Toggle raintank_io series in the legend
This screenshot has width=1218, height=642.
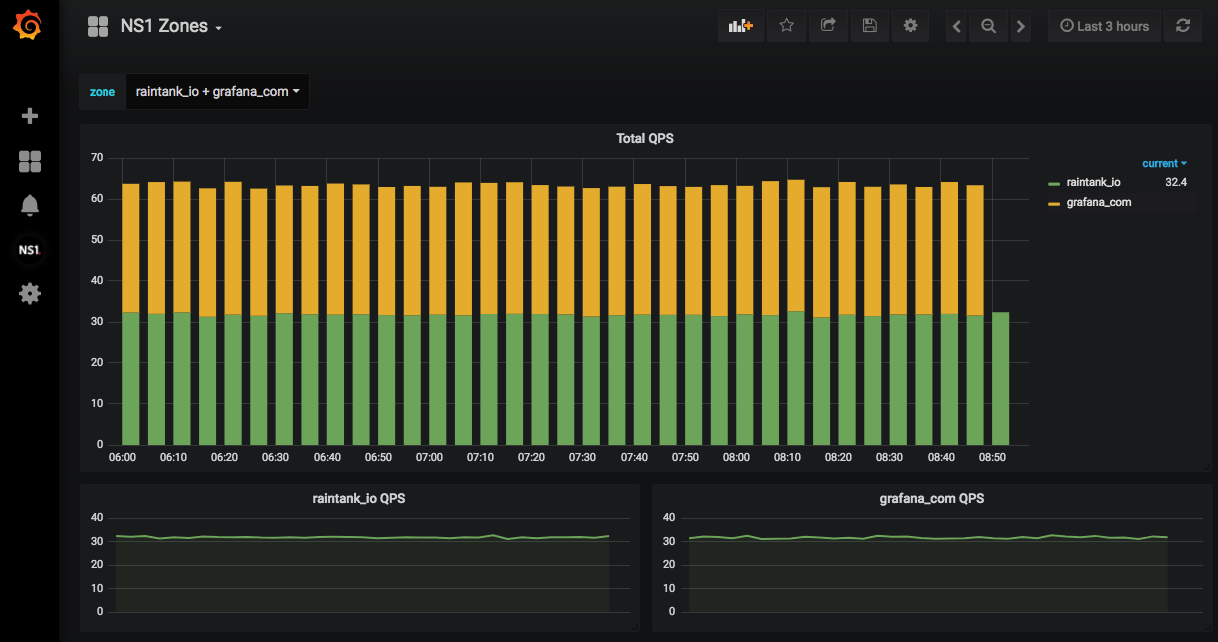1093,182
